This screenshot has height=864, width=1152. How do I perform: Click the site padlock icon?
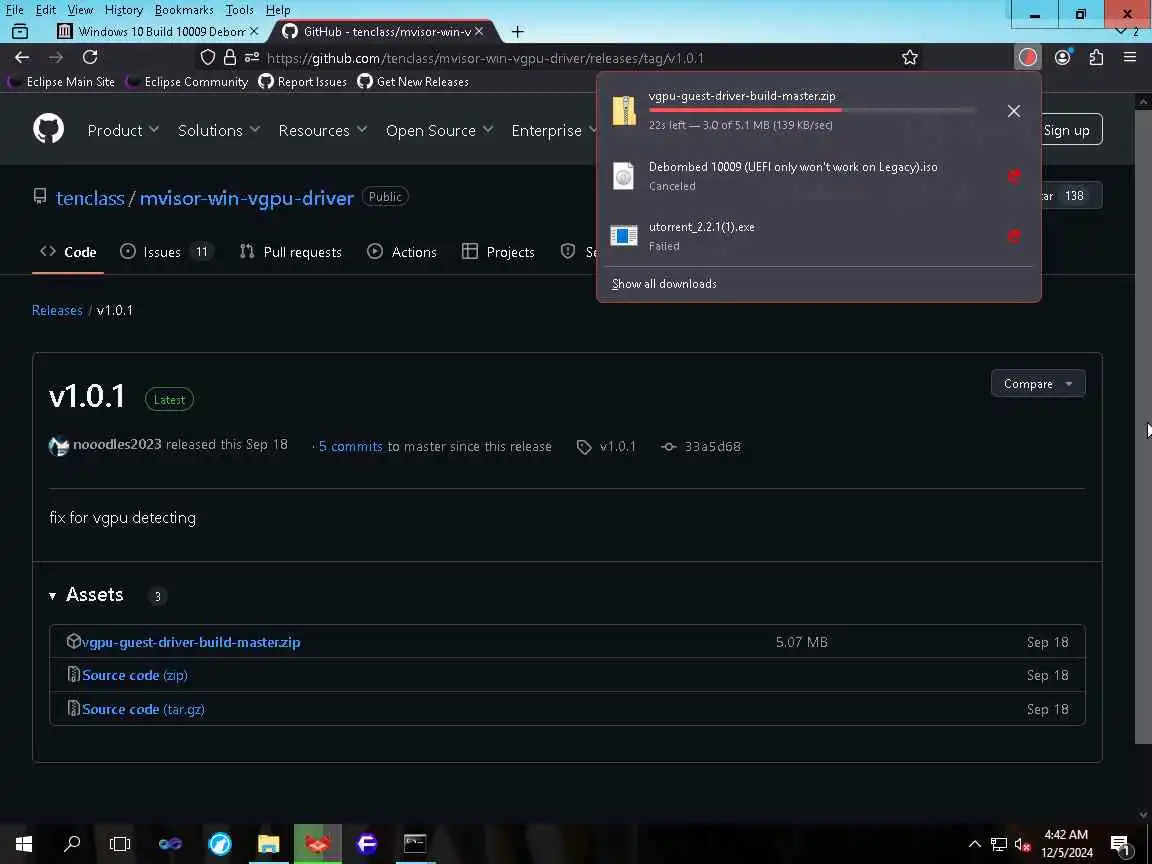point(230,57)
